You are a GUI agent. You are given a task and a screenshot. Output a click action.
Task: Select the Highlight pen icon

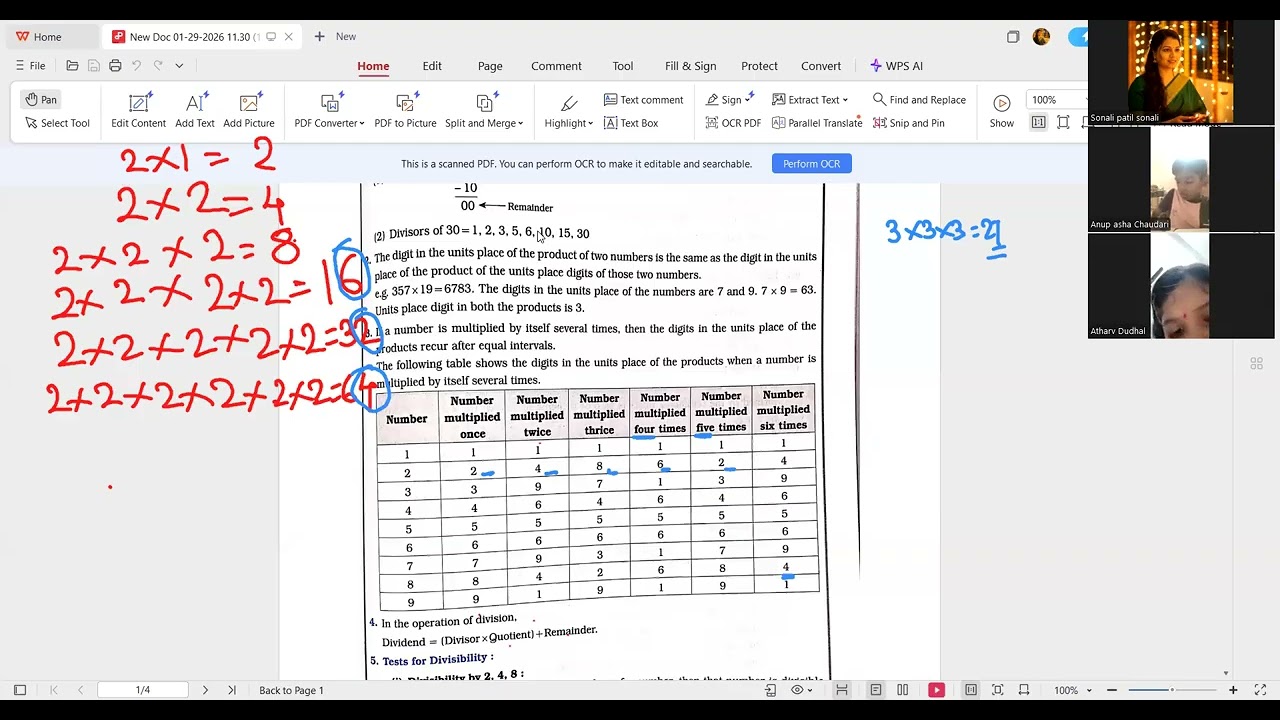[569, 103]
